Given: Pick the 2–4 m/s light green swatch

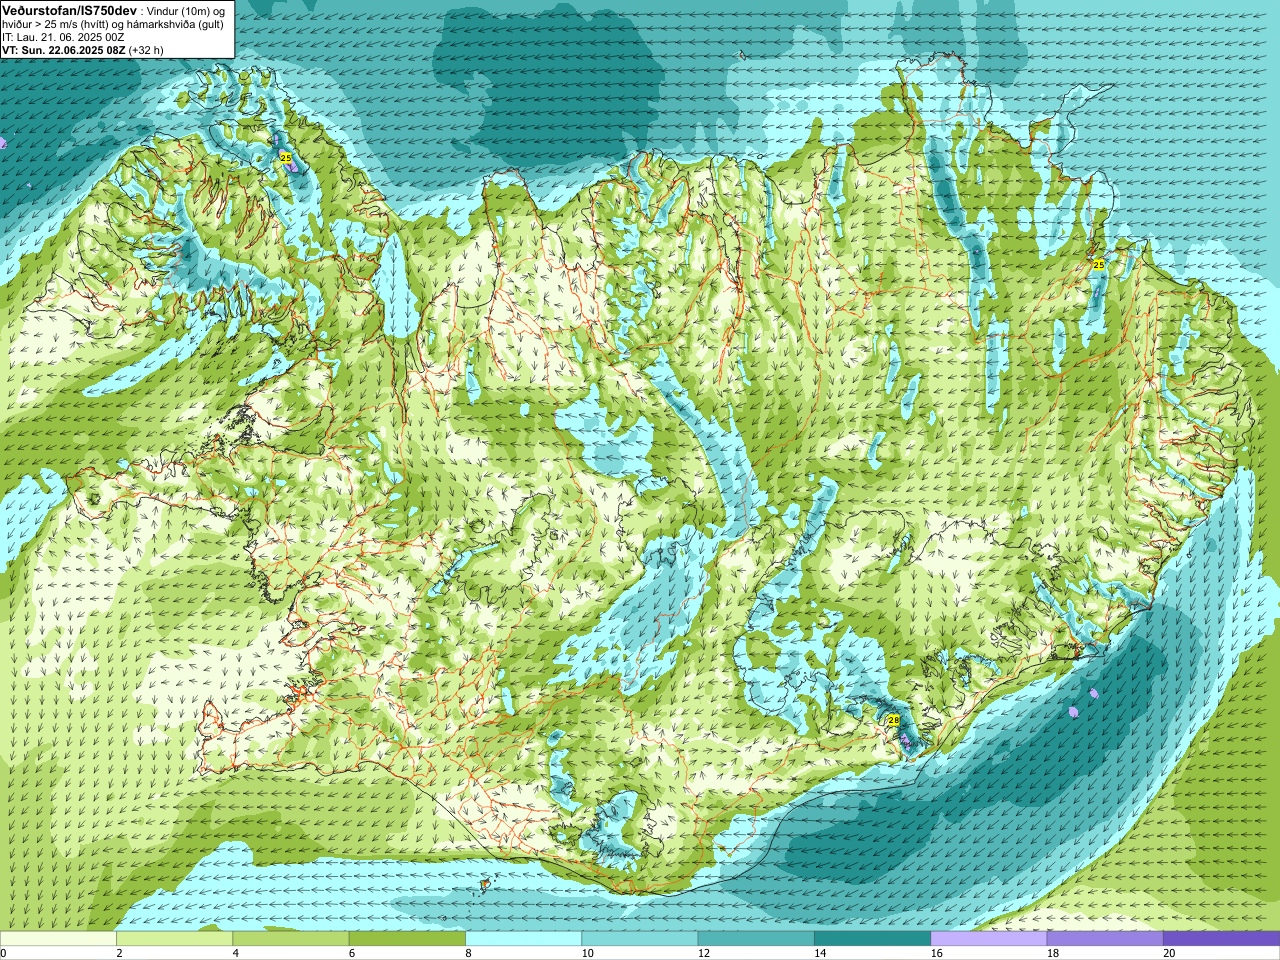Looking at the screenshot, I should tap(174, 939).
